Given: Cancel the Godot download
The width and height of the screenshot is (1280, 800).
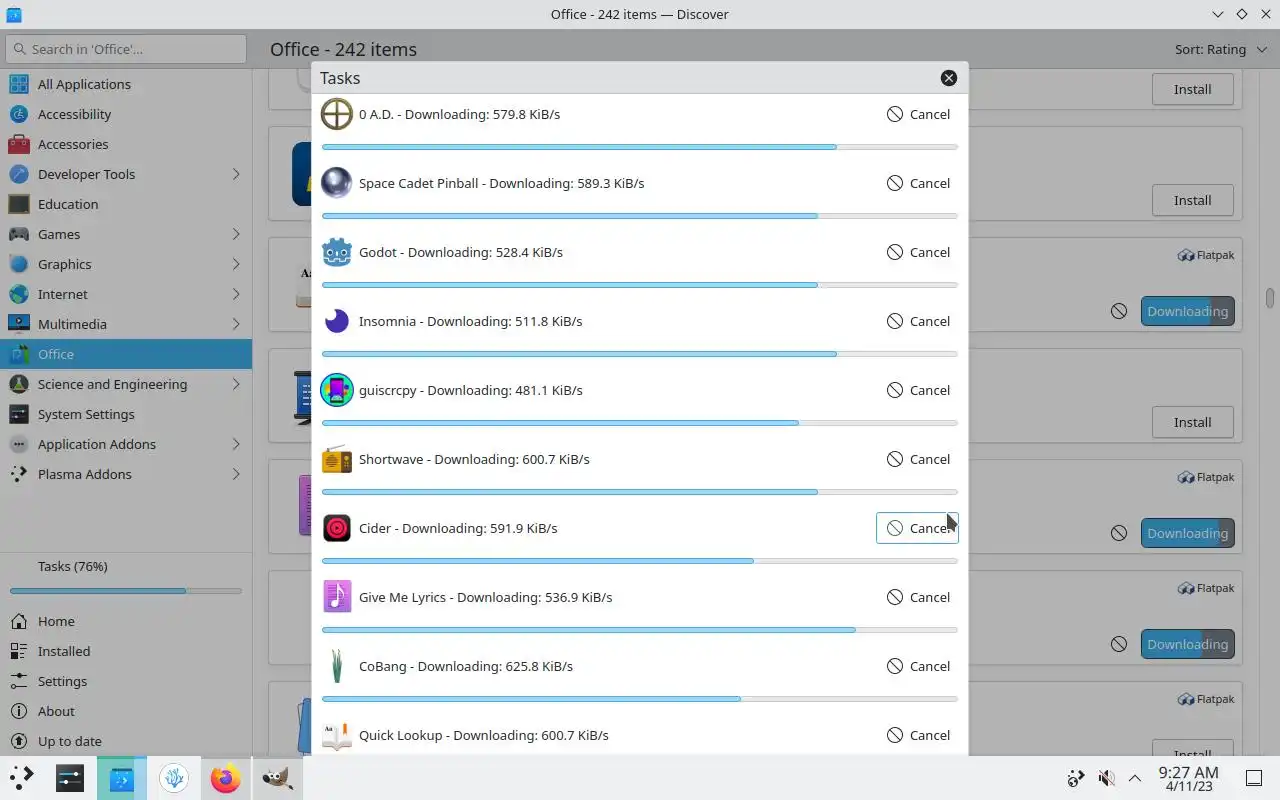Looking at the screenshot, I should coord(918,252).
